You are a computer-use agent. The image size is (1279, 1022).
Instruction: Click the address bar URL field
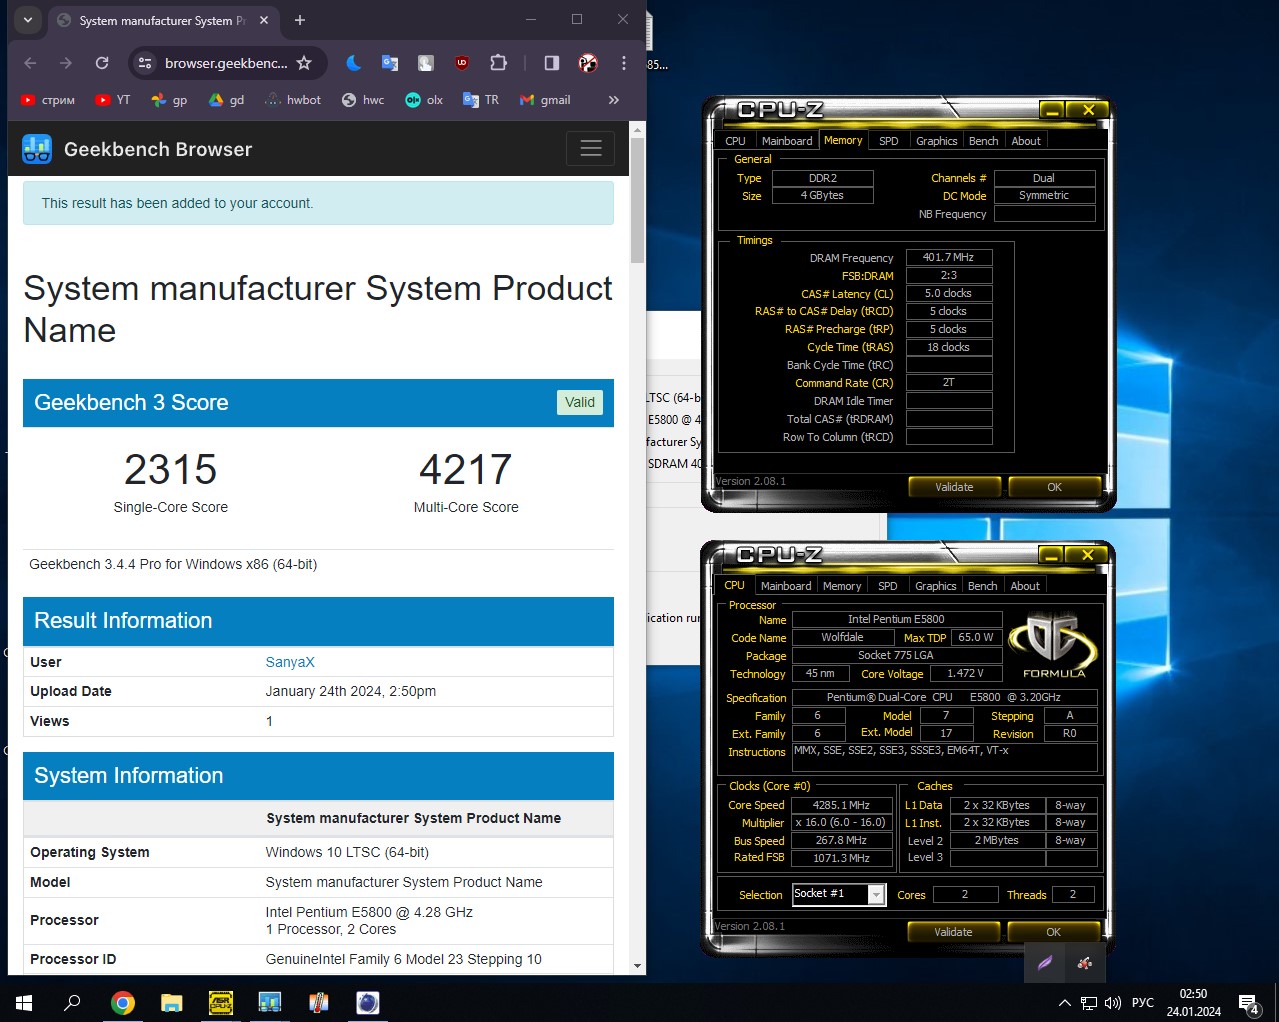pos(226,63)
